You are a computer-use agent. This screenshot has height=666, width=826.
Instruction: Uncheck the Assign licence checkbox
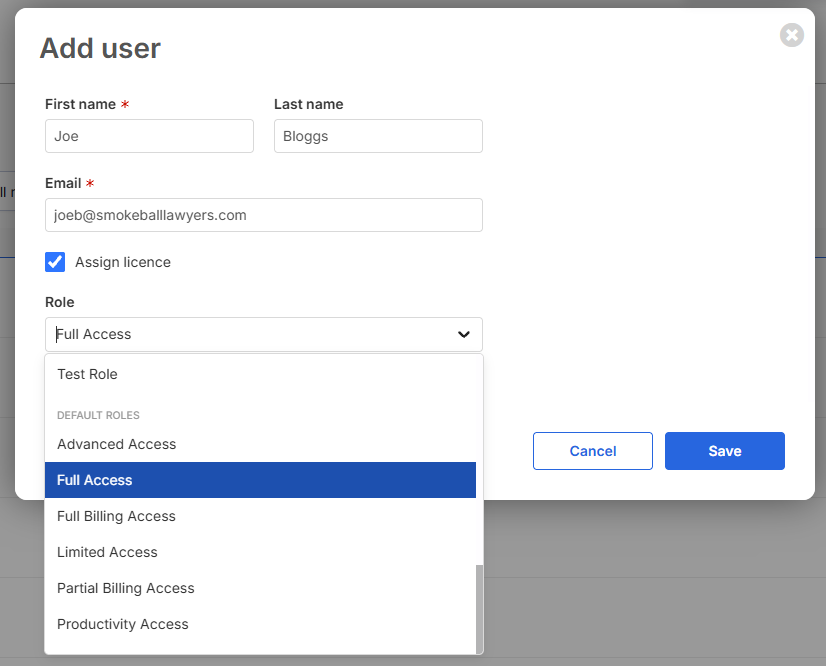(55, 262)
